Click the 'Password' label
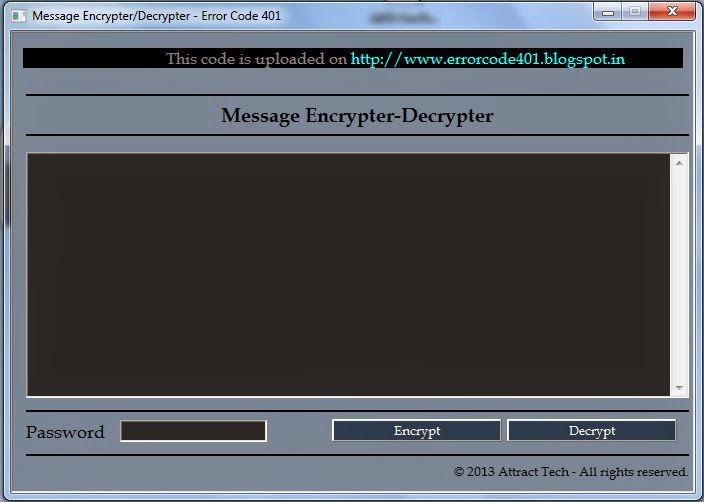 [x=65, y=432]
